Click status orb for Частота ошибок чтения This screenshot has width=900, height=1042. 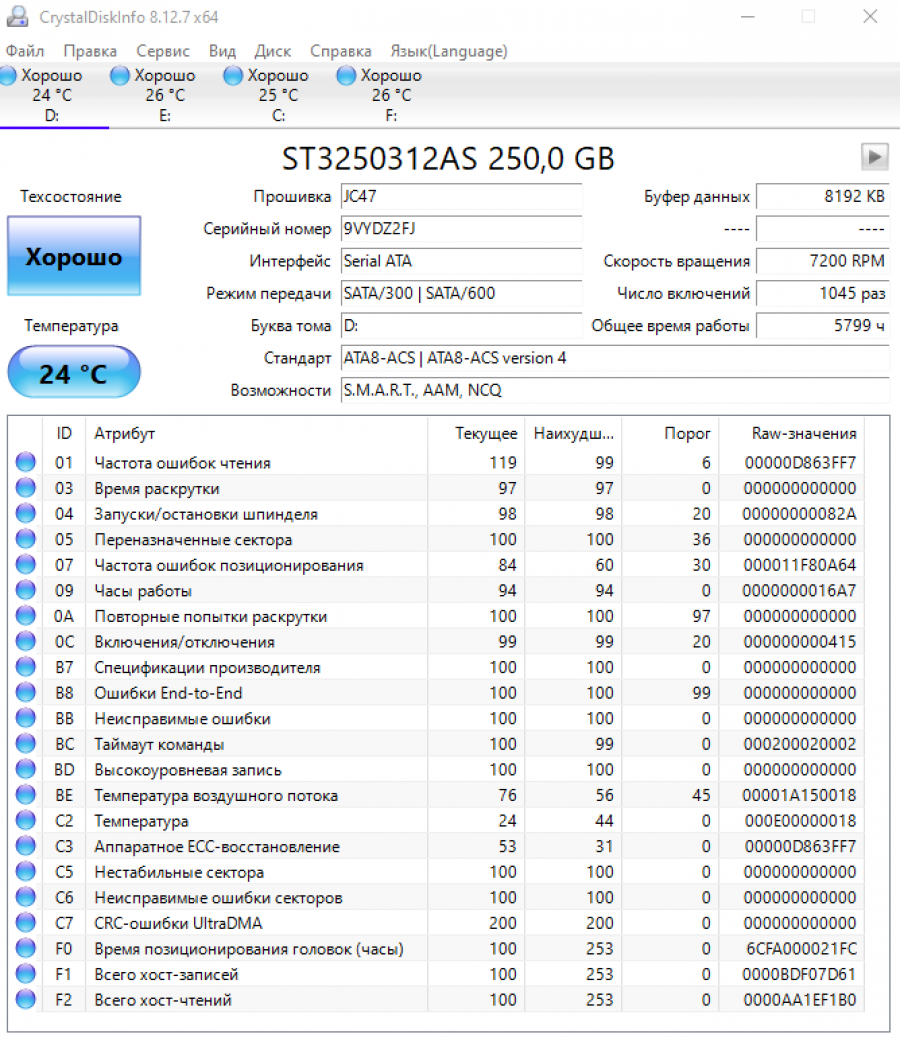[25, 462]
